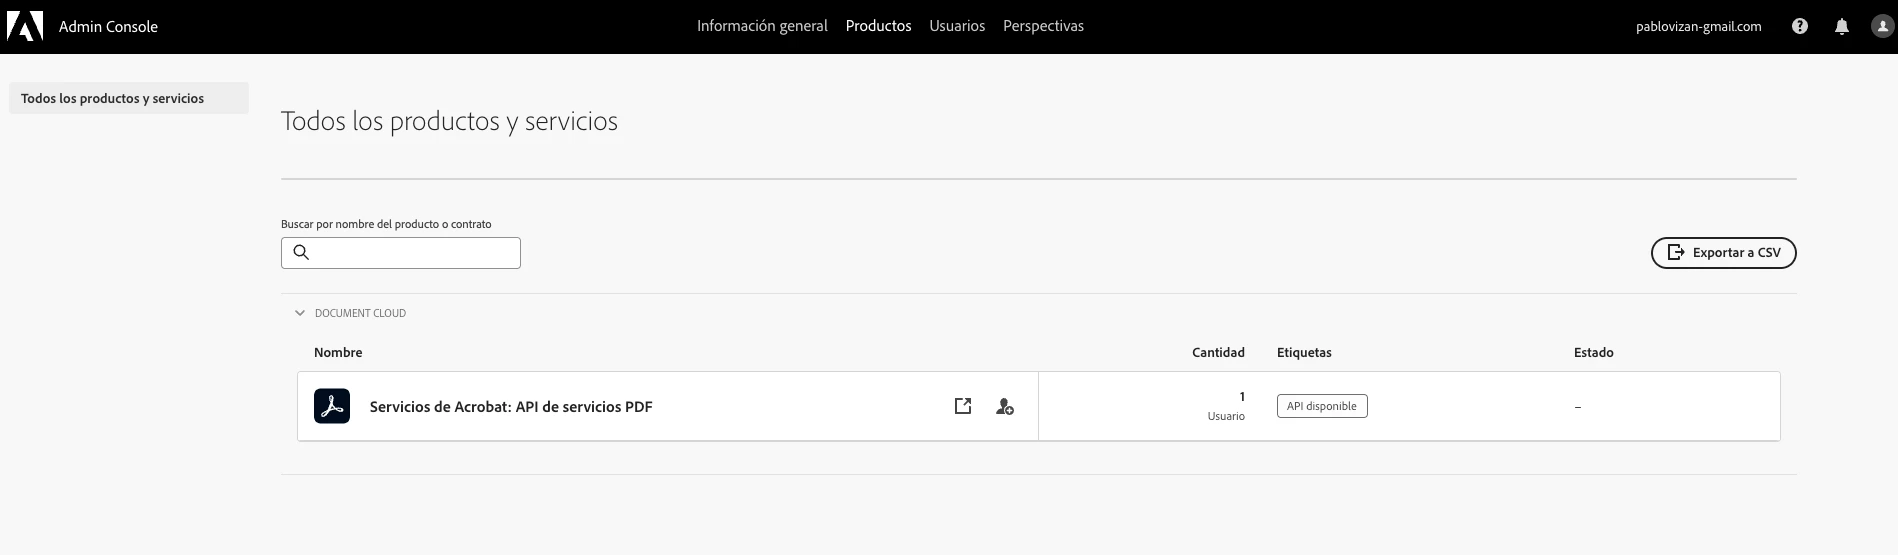This screenshot has height=555, width=1898.
Task: Click the Acrobat PDF product icon
Action: (332, 406)
